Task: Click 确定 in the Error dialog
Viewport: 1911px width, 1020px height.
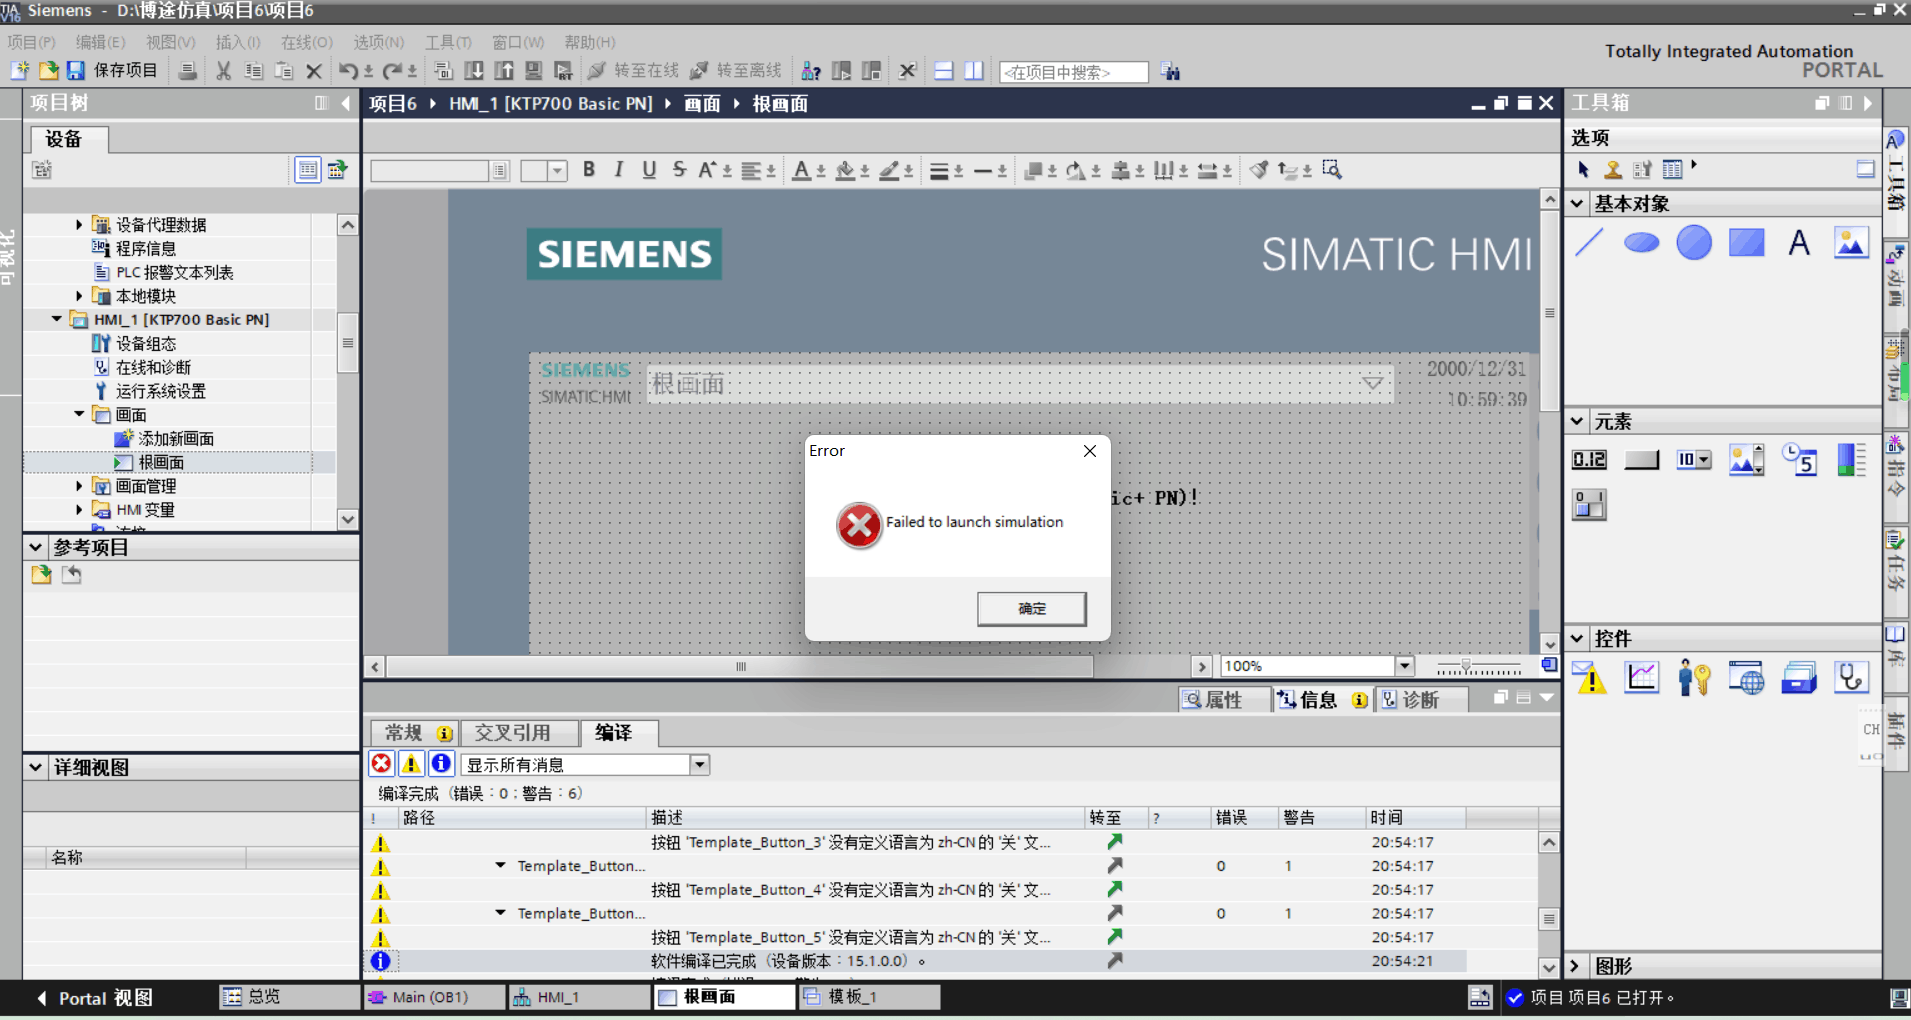Action: click(x=1032, y=609)
